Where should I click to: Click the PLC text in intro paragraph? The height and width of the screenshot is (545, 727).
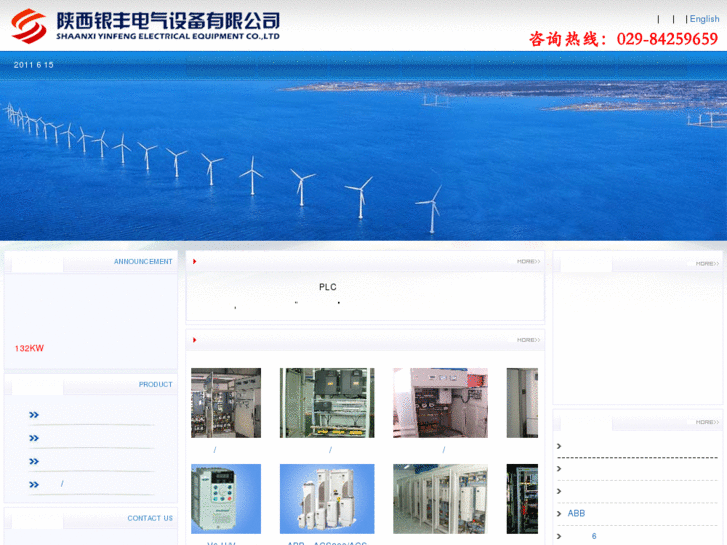click(x=328, y=287)
